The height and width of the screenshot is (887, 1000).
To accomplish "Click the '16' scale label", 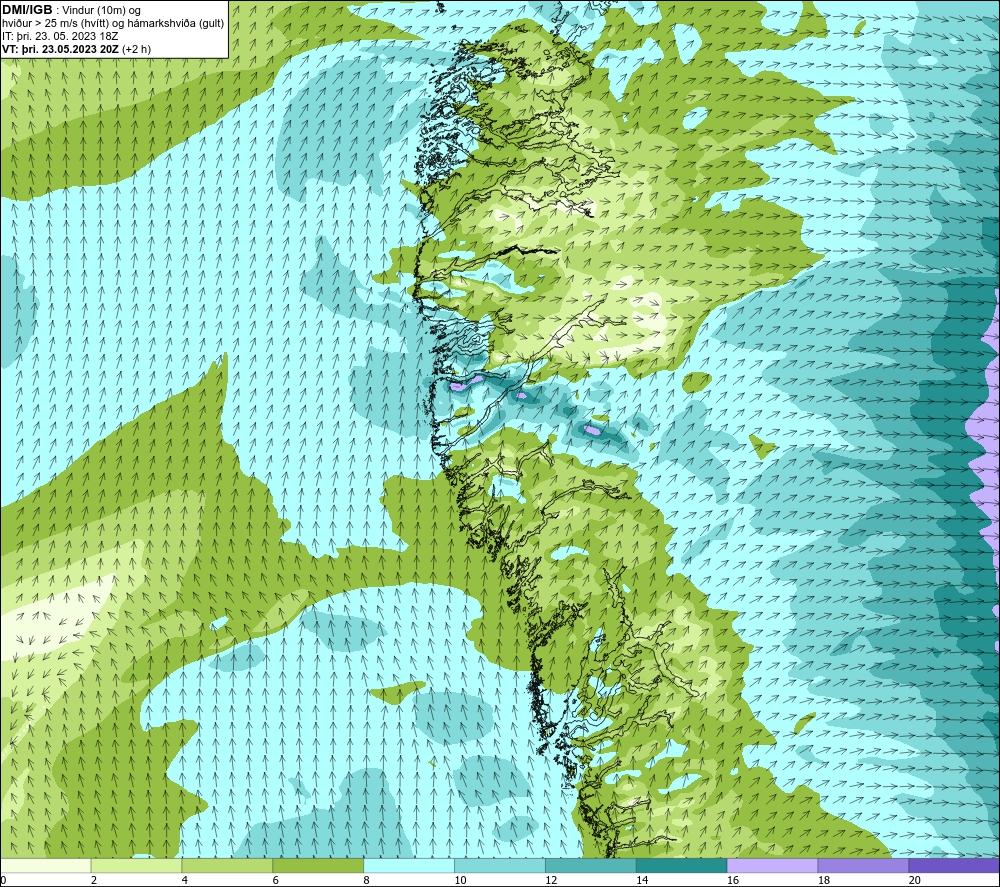I will point(733,880).
